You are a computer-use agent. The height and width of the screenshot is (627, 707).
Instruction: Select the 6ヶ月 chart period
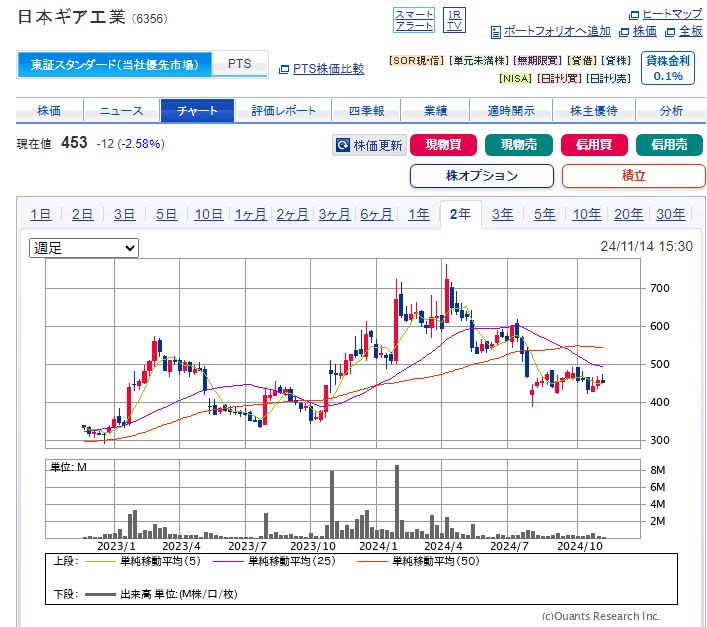376,214
